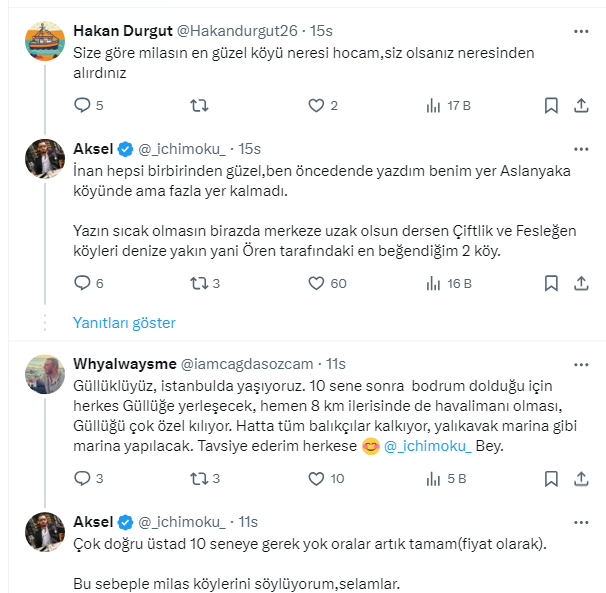Image resolution: width=606 pixels, height=593 pixels.
Task: Reply to Hakan Durgut's tweet
Action: (82, 105)
